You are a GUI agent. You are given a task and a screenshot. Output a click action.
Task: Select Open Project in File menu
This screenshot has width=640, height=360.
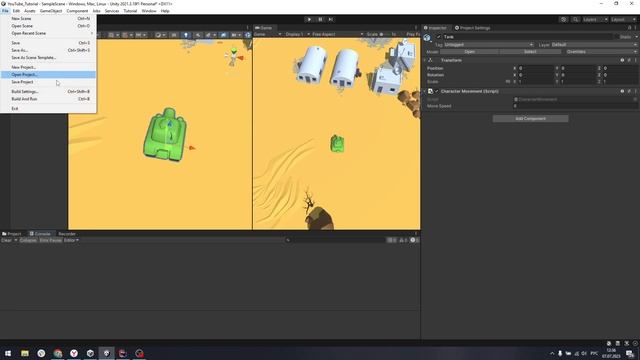click(48, 75)
